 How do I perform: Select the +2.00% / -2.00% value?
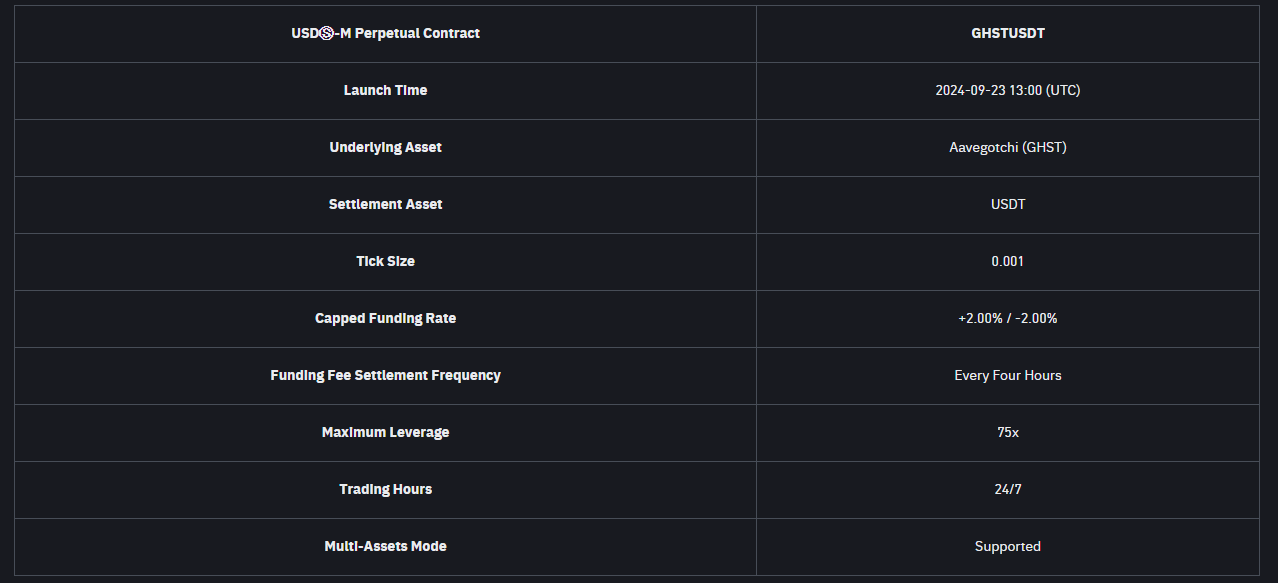[1007, 318]
